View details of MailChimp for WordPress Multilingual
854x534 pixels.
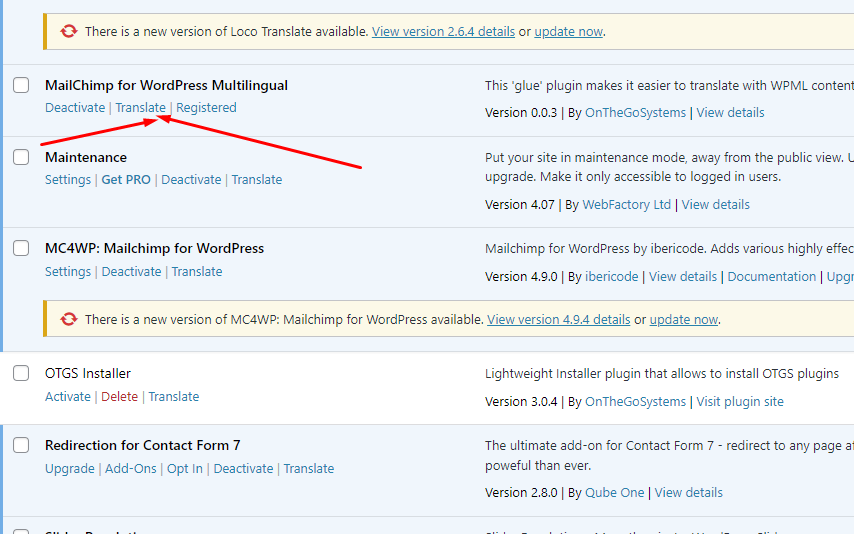pyautogui.click(x=730, y=113)
